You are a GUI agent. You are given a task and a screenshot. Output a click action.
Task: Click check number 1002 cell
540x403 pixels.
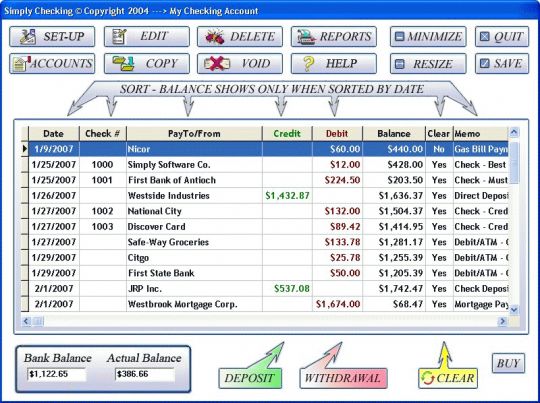point(103,211)
